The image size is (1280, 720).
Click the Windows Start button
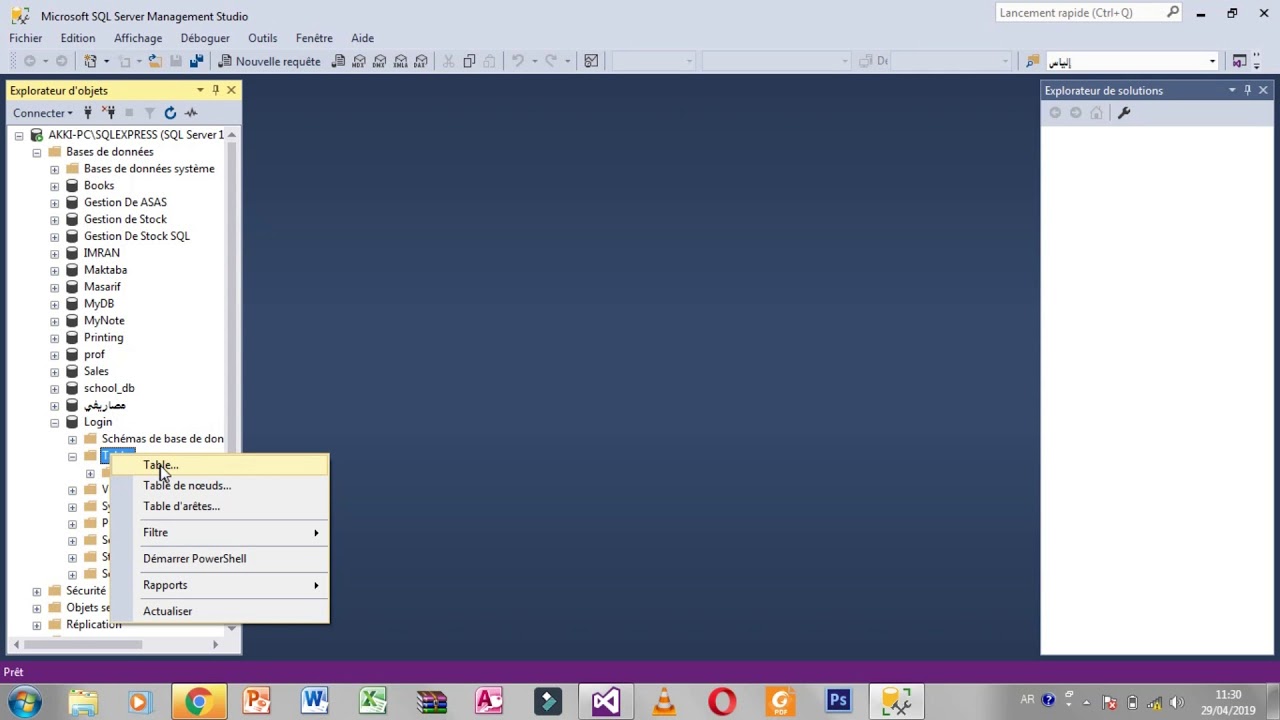click(24, 701)
